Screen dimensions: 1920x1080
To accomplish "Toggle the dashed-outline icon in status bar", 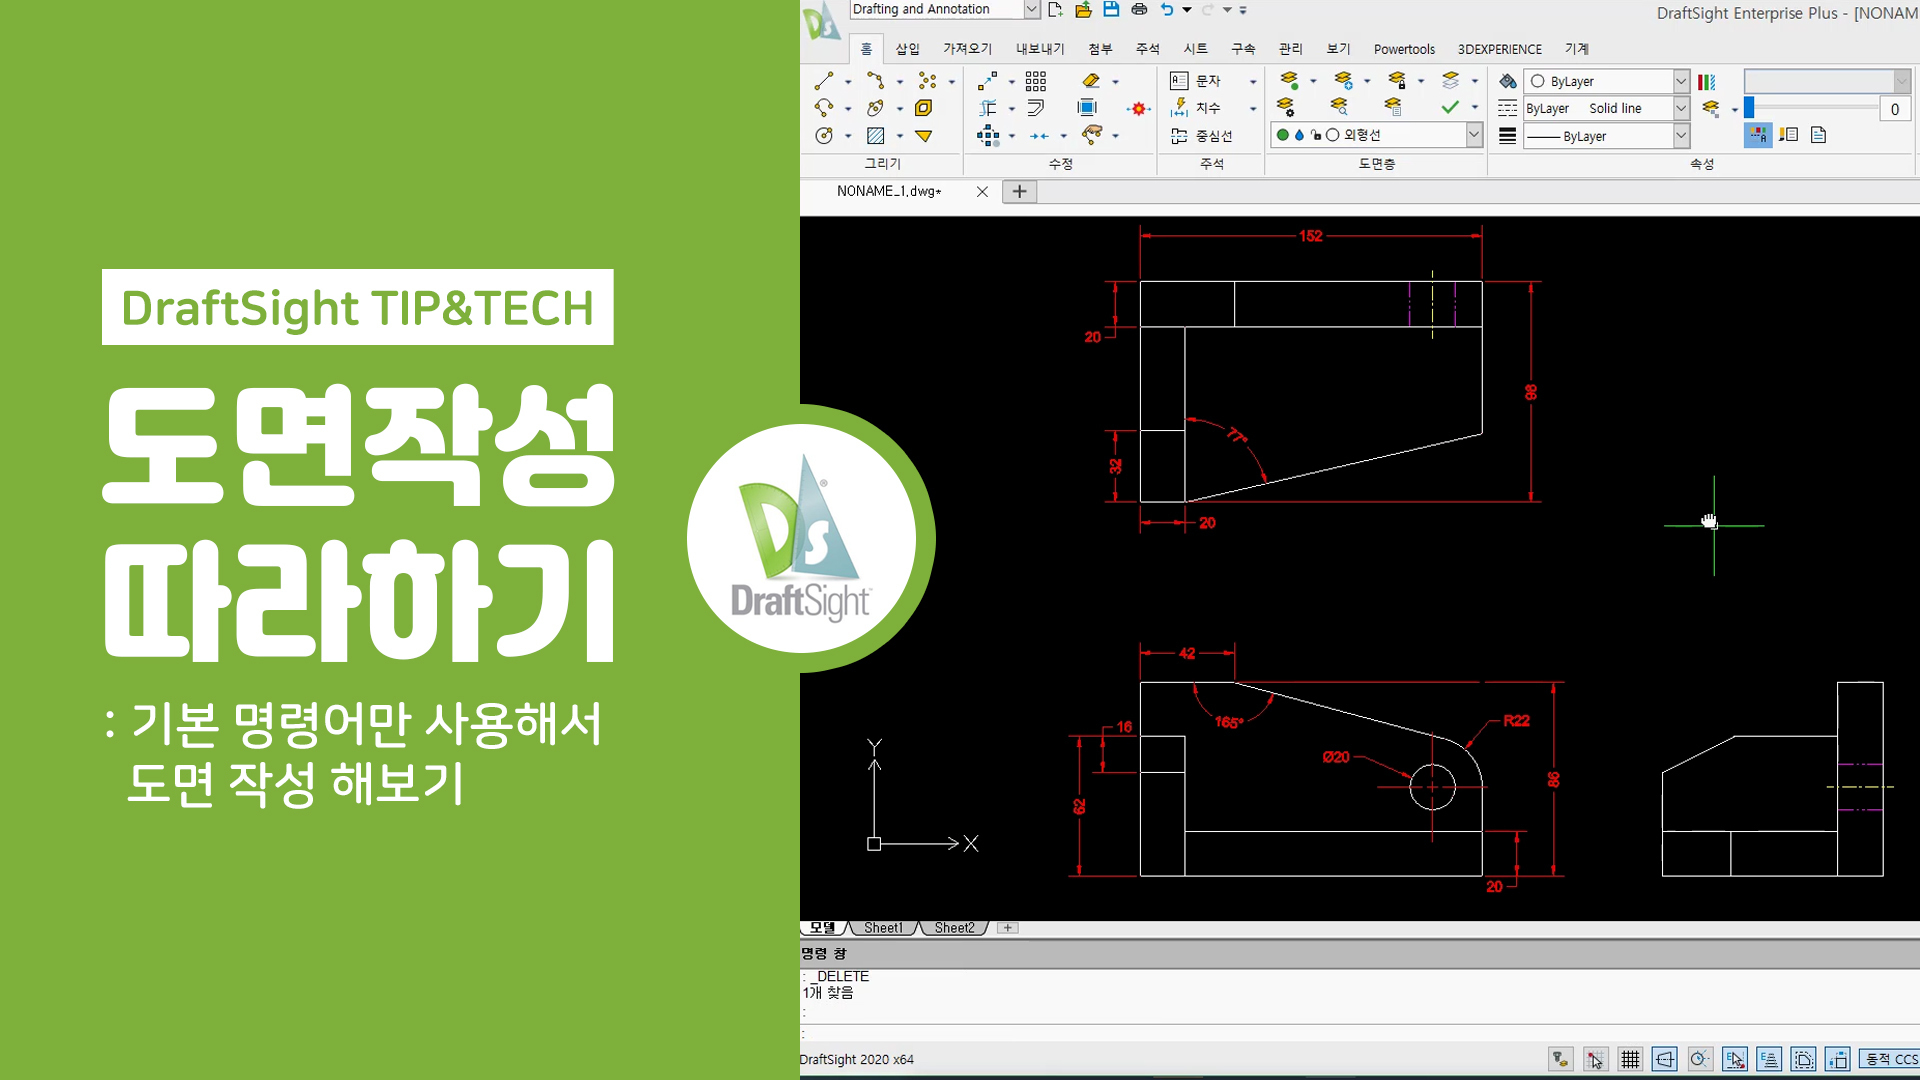I will (x=1804, y=1059).
